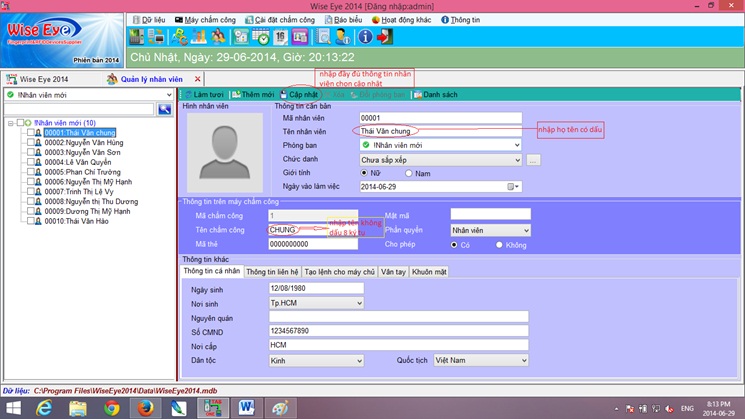Open Microsoft Word from taskbar
Screen dimensions: 745x419
pyautogui.click(x=246, y=408)
